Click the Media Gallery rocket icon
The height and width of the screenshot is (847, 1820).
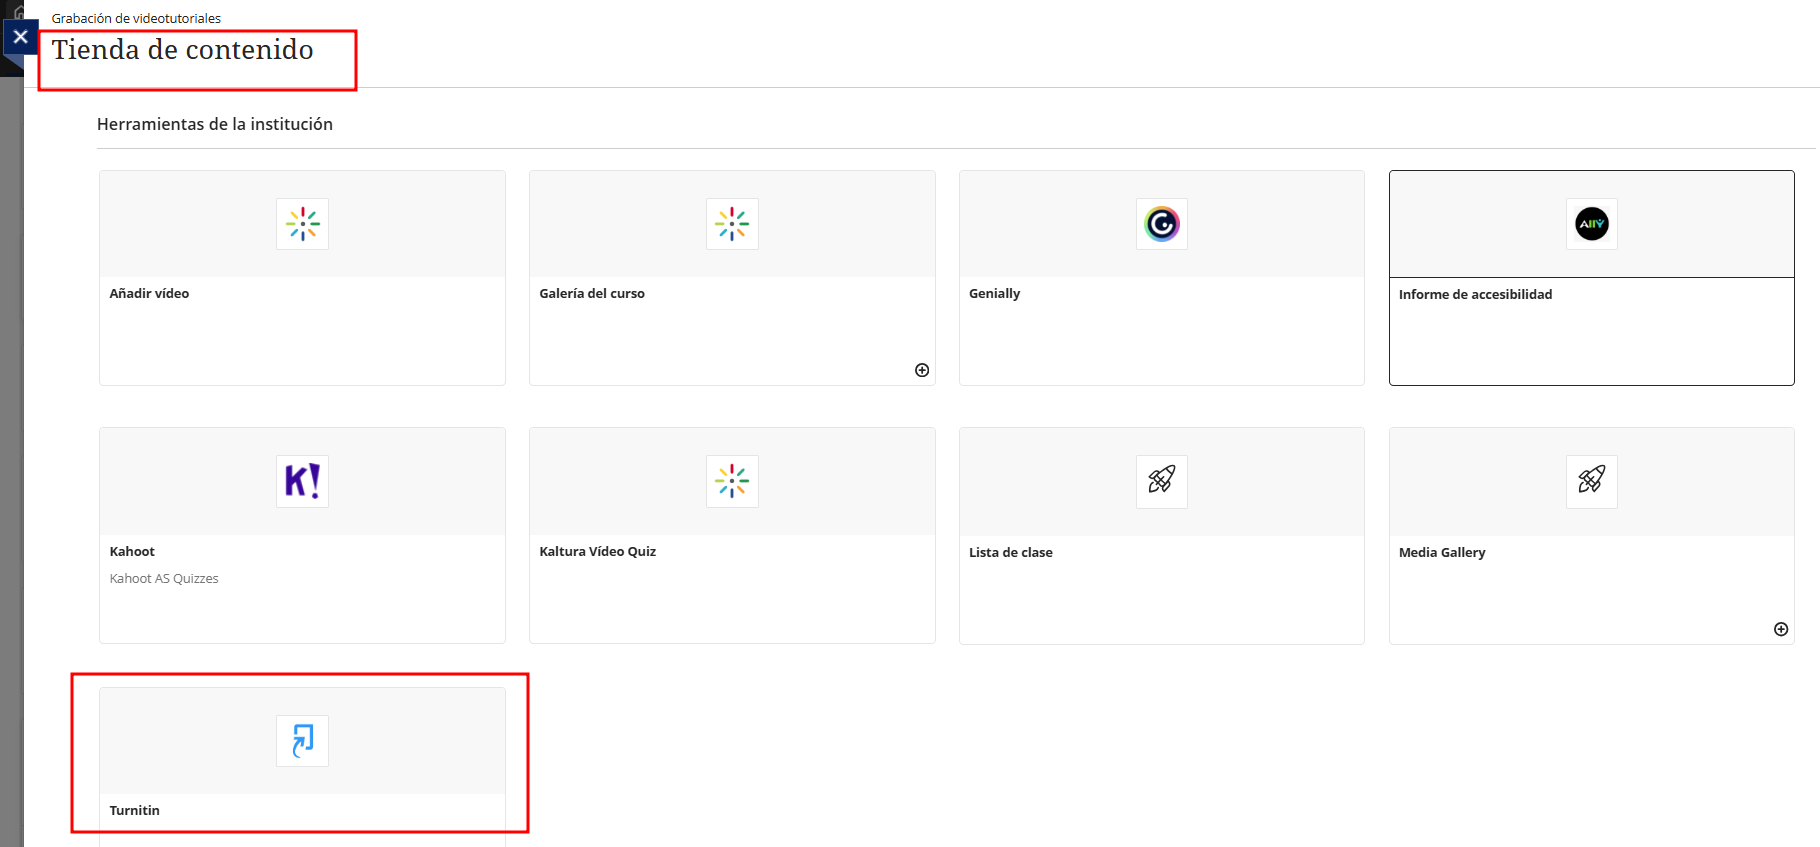1591,481
